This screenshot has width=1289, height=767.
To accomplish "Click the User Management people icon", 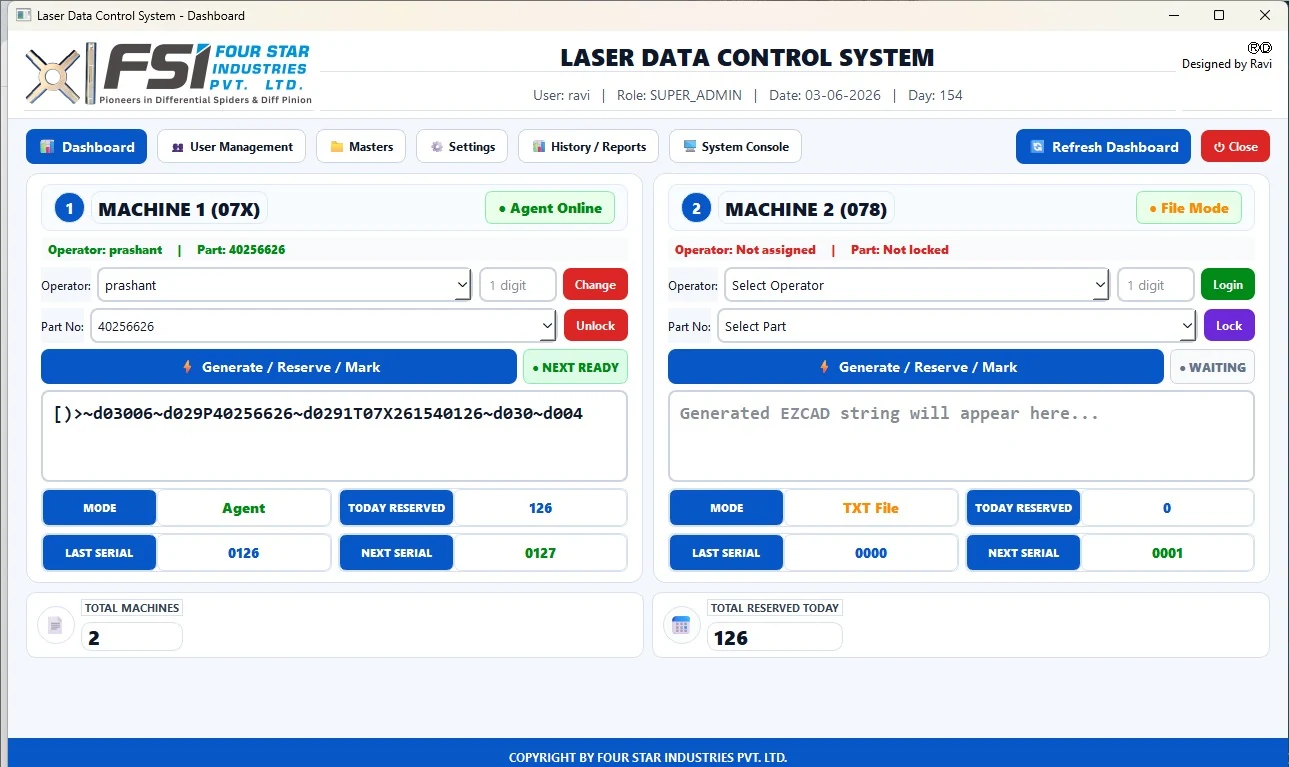I will click(177, 147).
